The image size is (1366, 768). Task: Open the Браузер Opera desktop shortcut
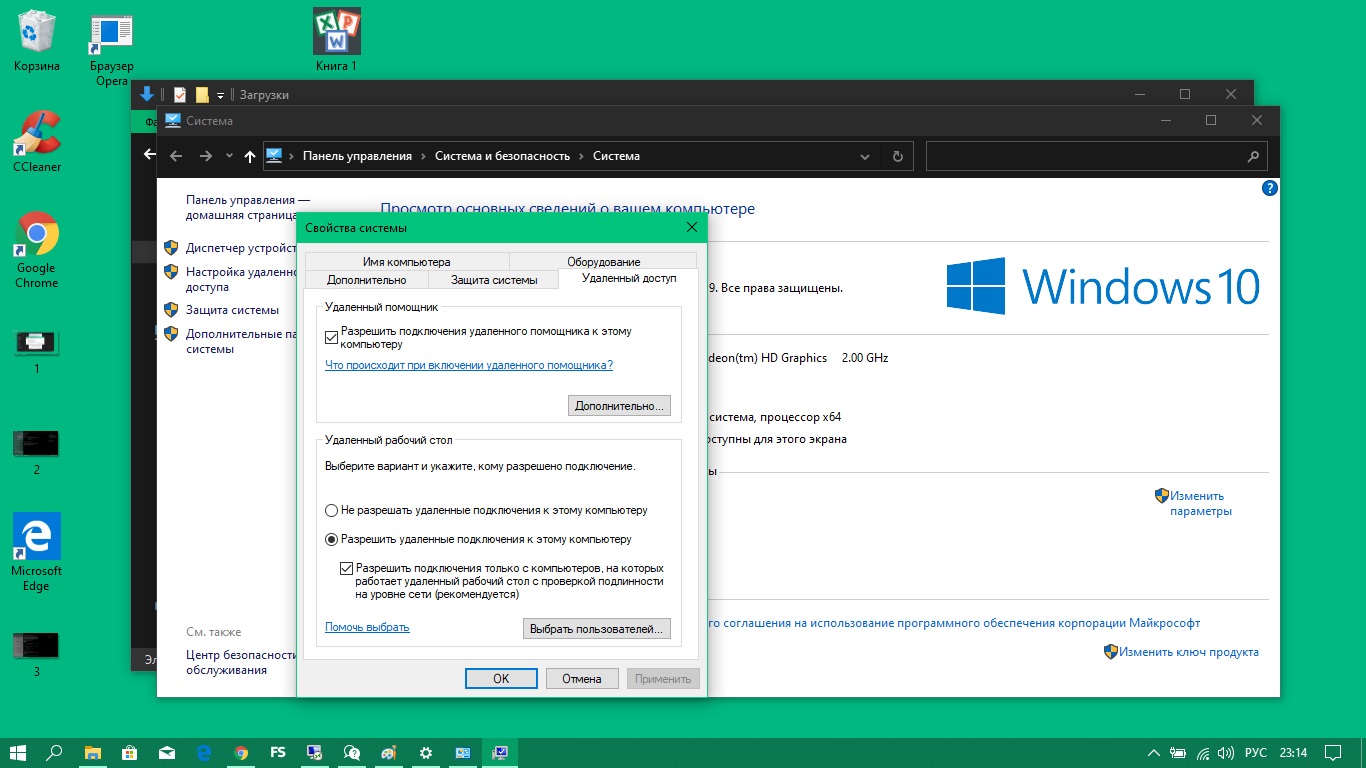point(112,50)
